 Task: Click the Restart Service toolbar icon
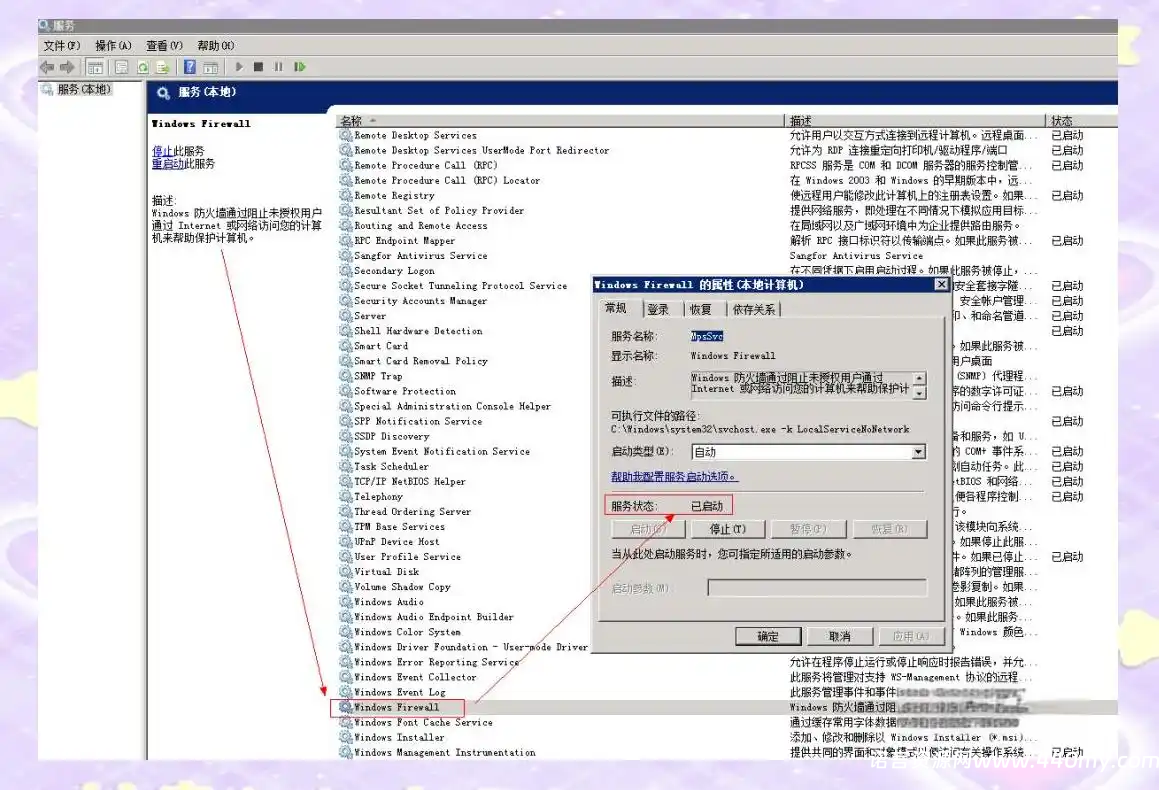[299, 67]
